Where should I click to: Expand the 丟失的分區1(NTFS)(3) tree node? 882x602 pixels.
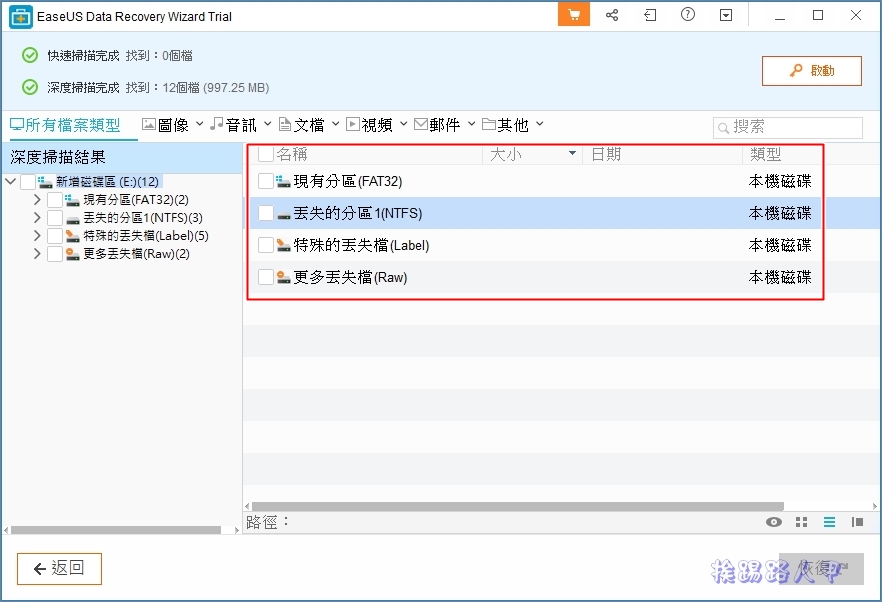(x=37, y=218)
